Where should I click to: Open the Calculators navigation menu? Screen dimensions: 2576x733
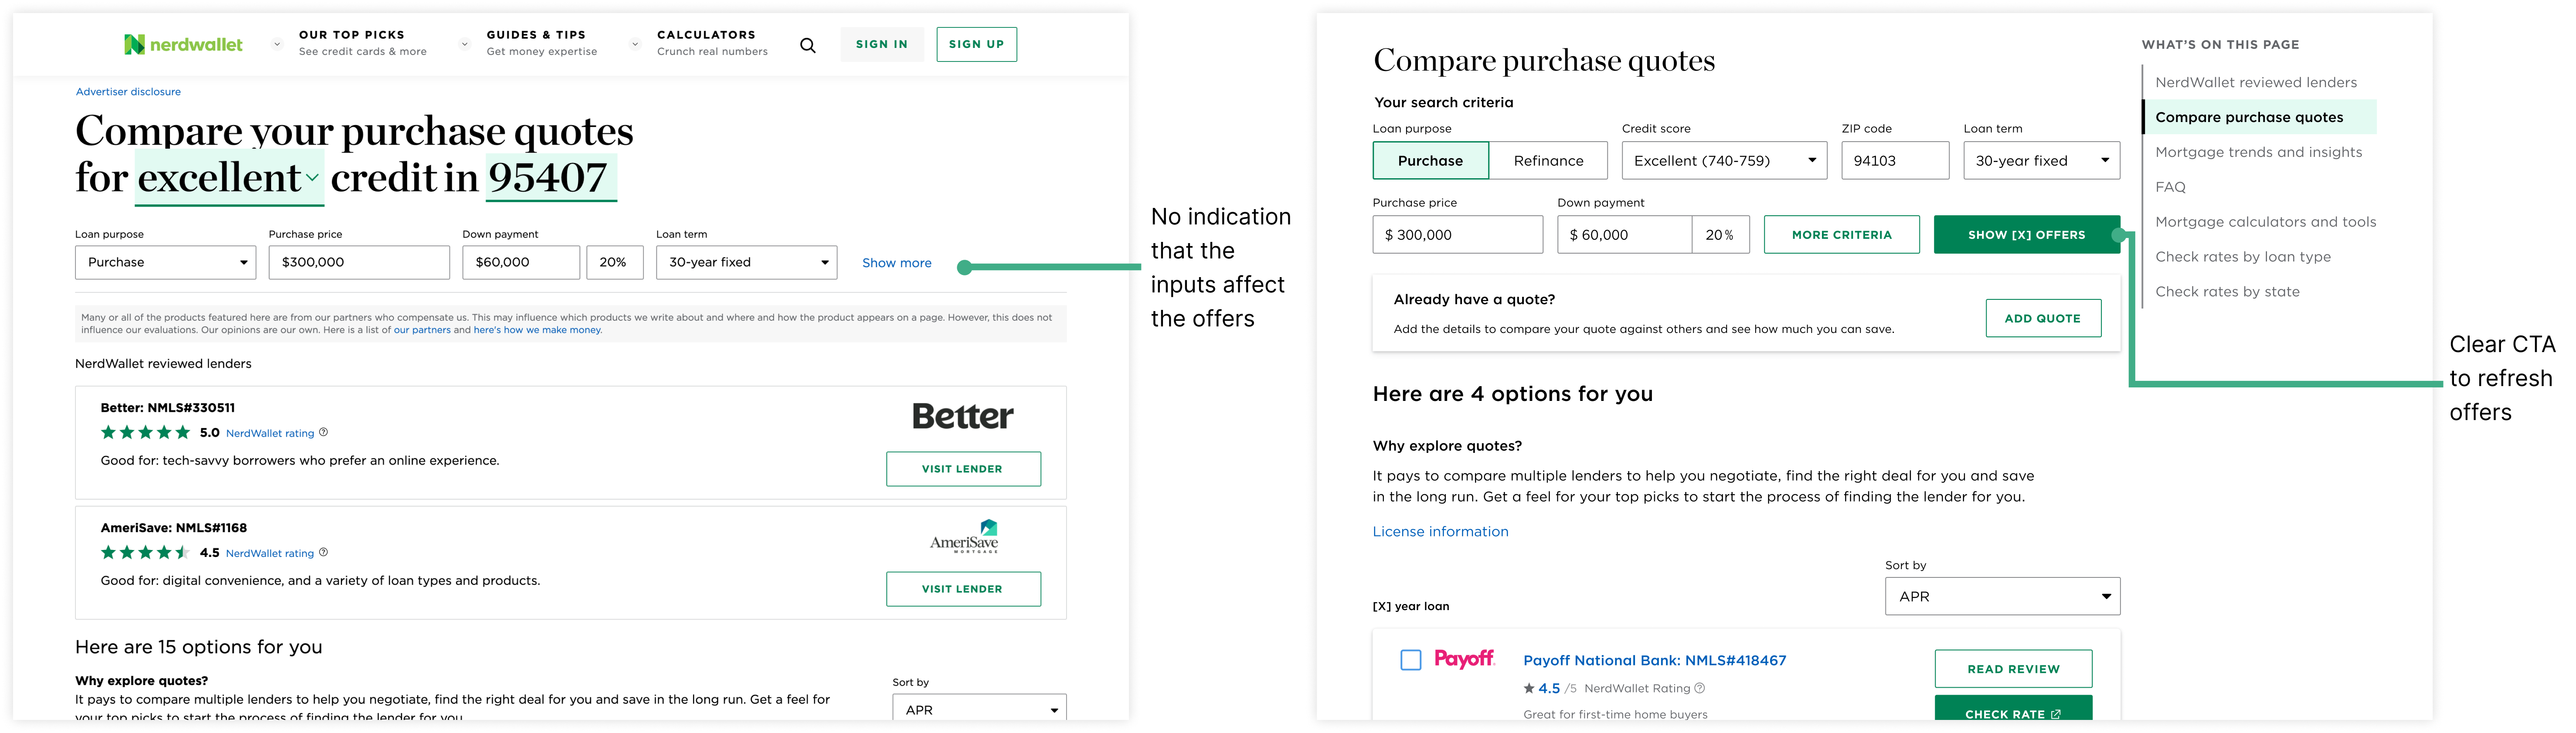pos(712,43)
